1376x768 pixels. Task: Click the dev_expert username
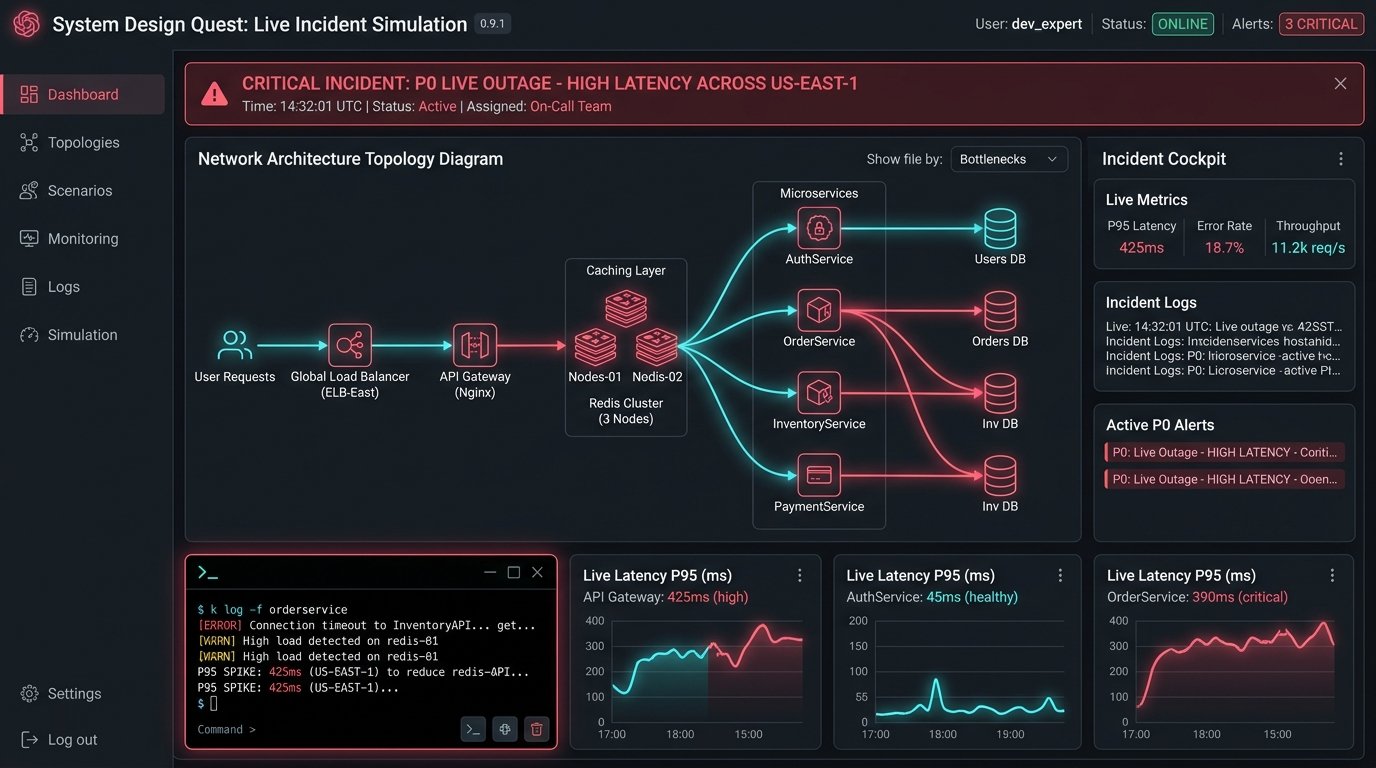point(1047,24)
